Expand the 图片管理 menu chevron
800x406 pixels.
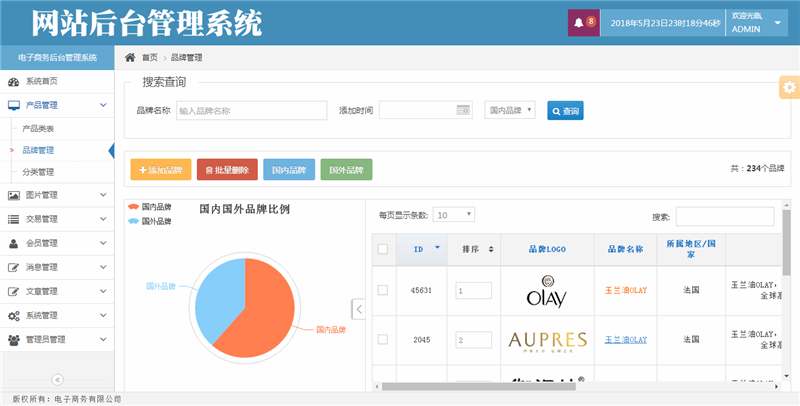(103, 195)
